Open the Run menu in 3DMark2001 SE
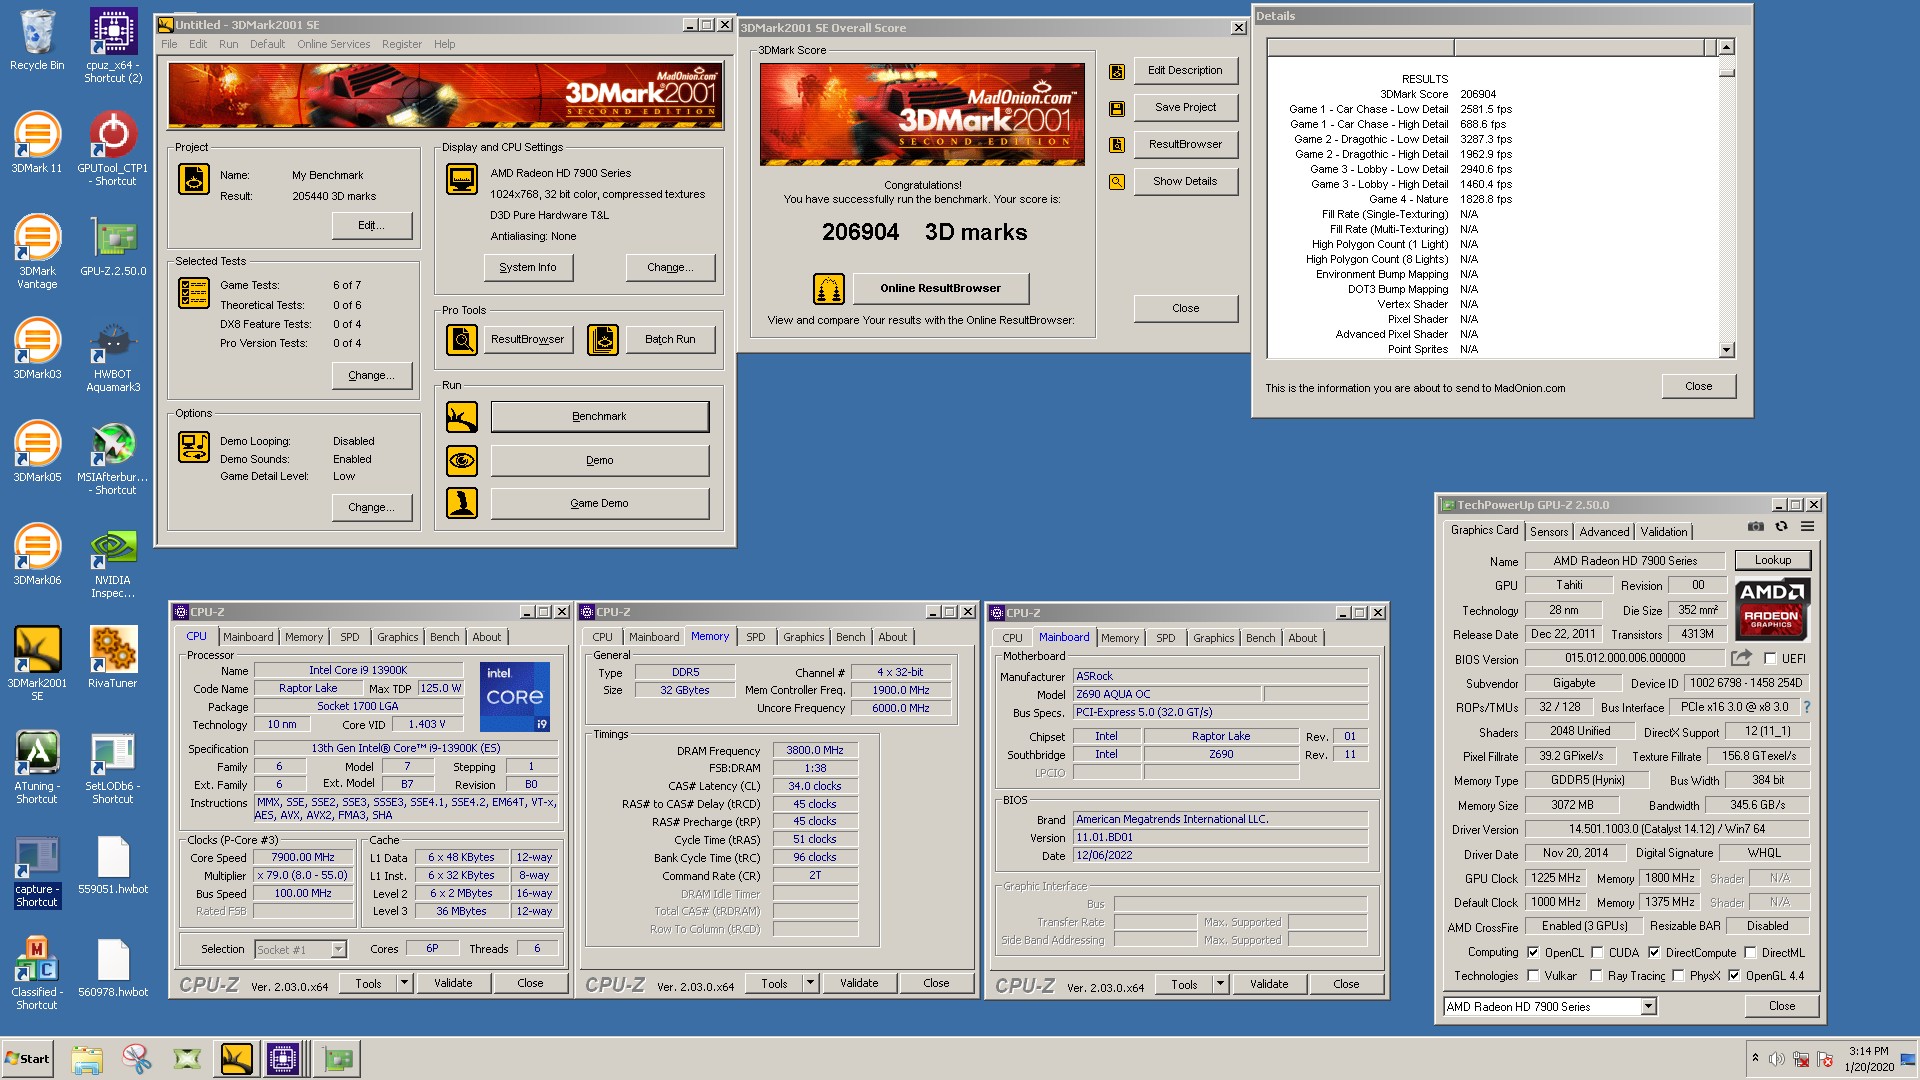This screenshot has height=1080, width=1920. click(x=228, y=44)
